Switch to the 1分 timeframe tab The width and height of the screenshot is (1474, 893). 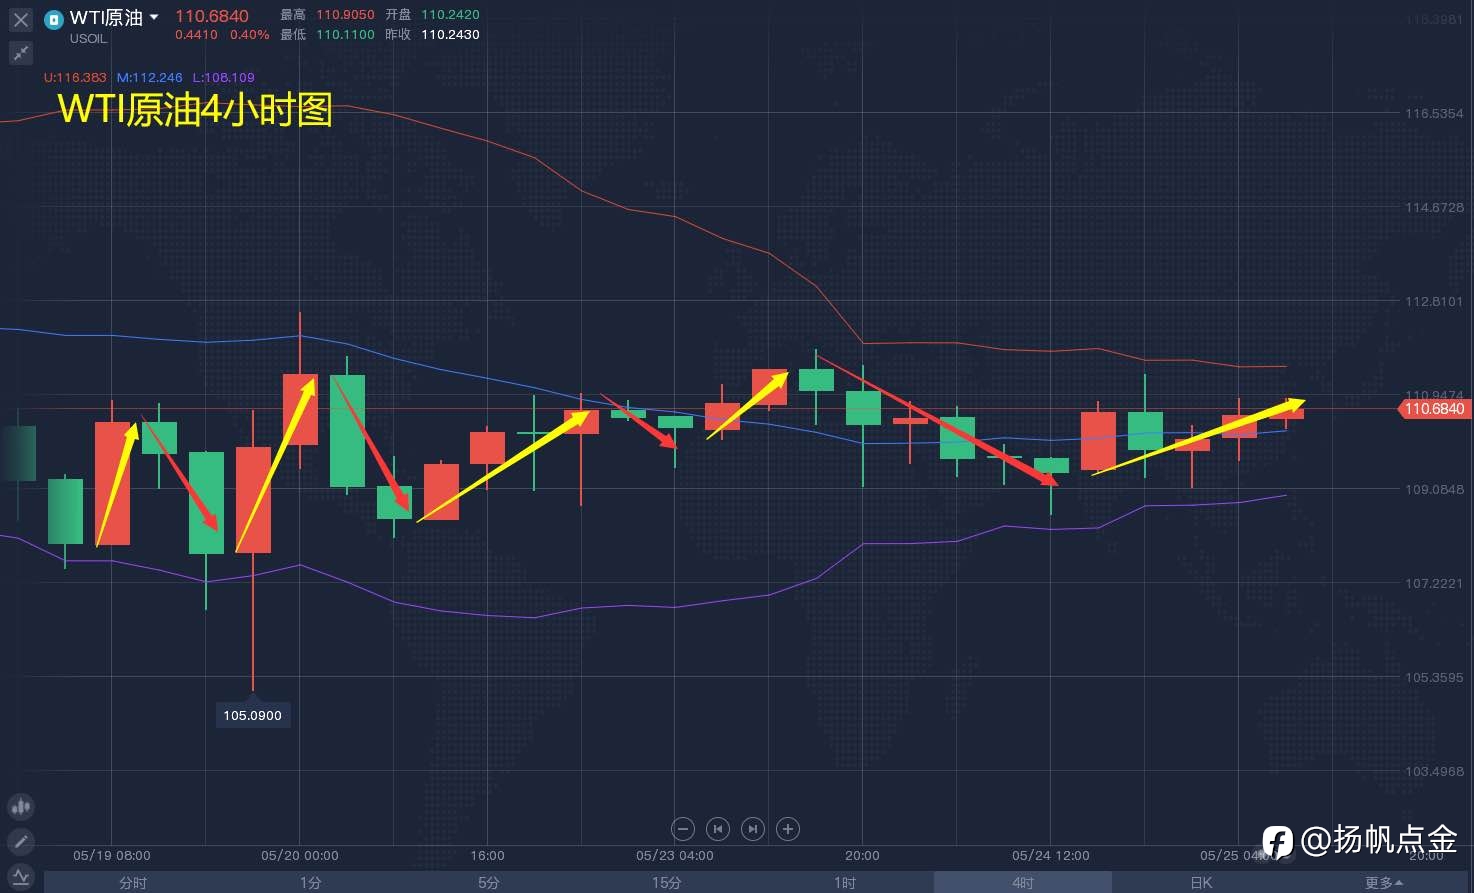(x=311, y=882)
